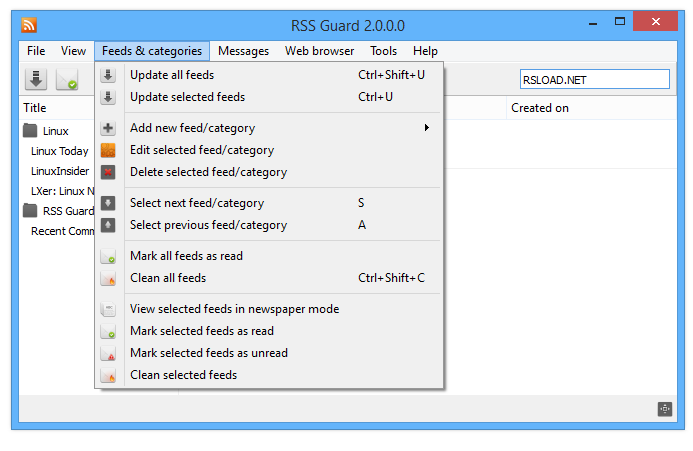Click the newspaper mode icon in menu

(108, 309)
